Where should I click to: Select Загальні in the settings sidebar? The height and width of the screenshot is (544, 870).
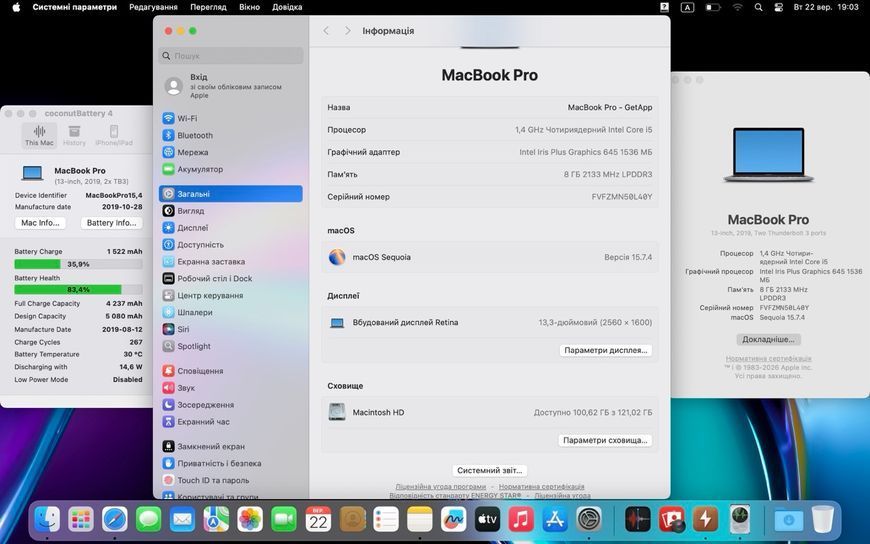click(x=230, y=194)
